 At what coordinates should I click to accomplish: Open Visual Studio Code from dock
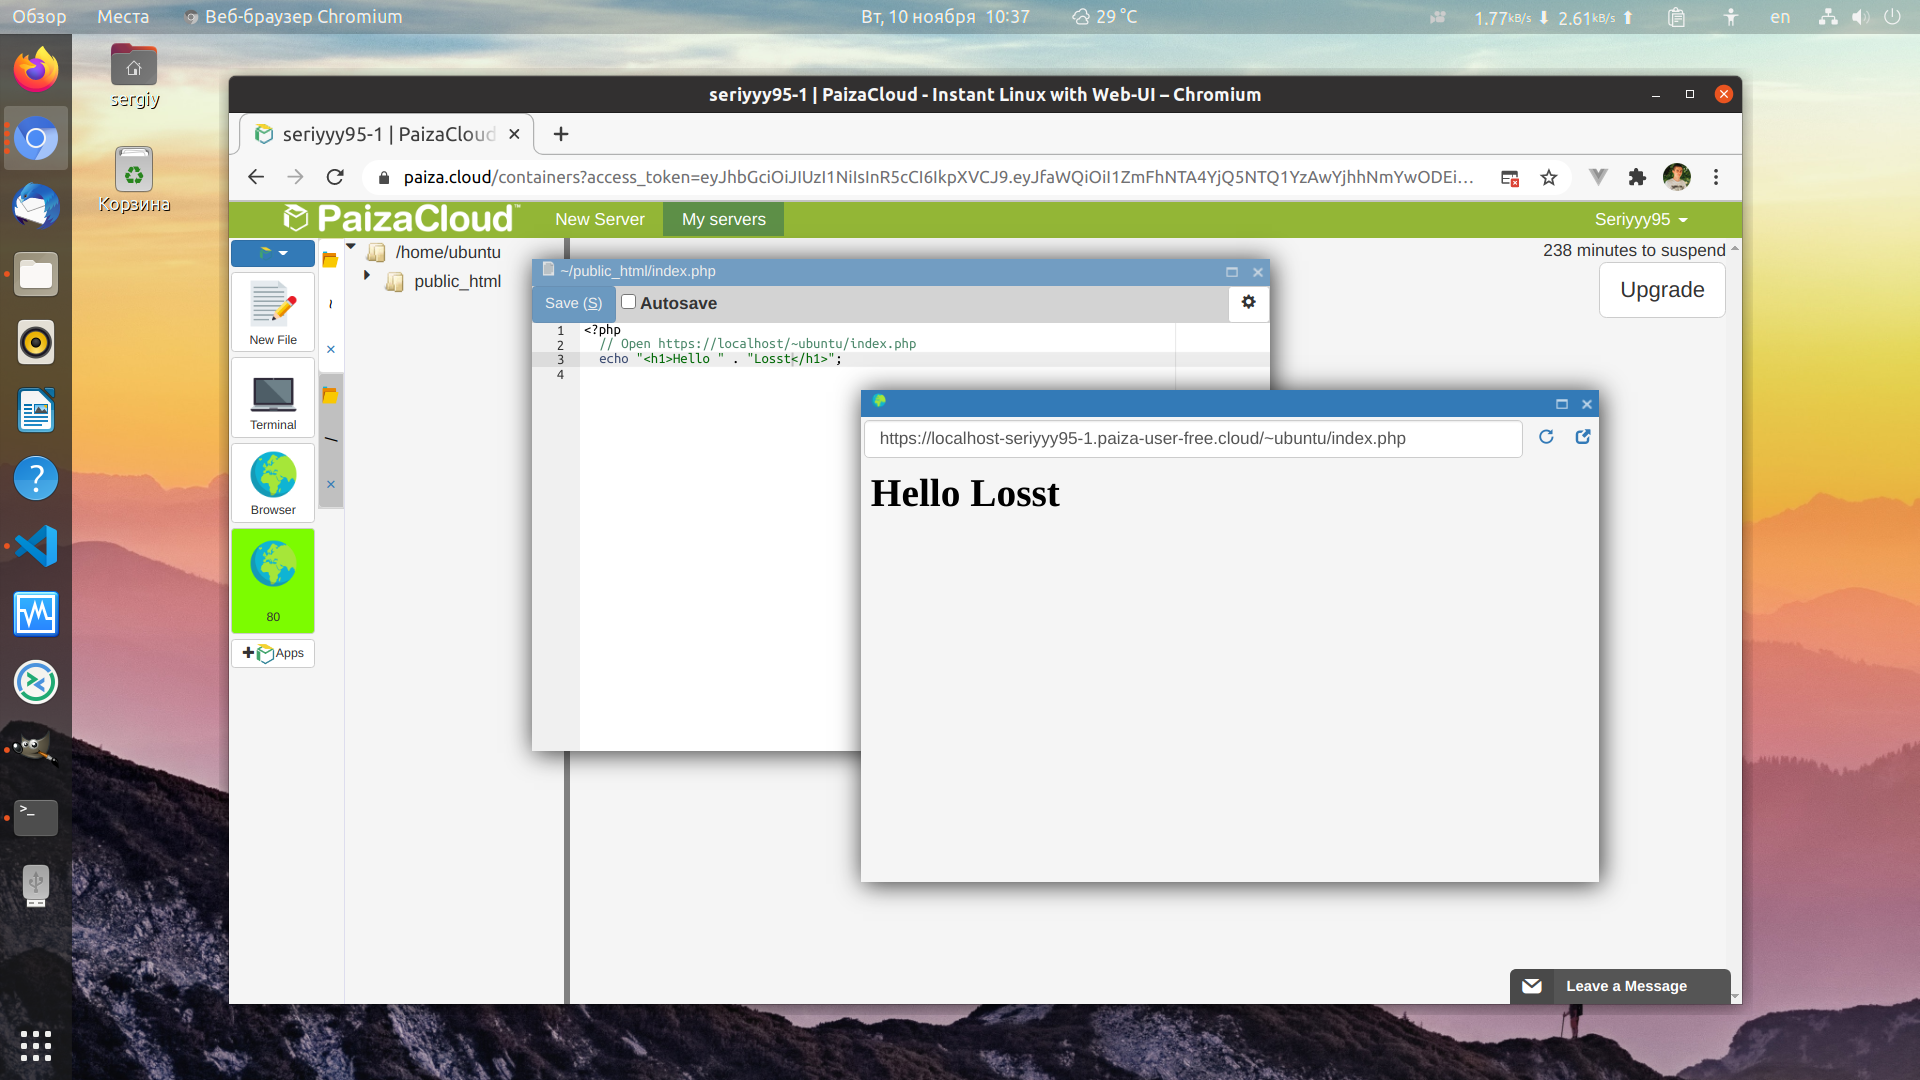[x=36, y=546]
